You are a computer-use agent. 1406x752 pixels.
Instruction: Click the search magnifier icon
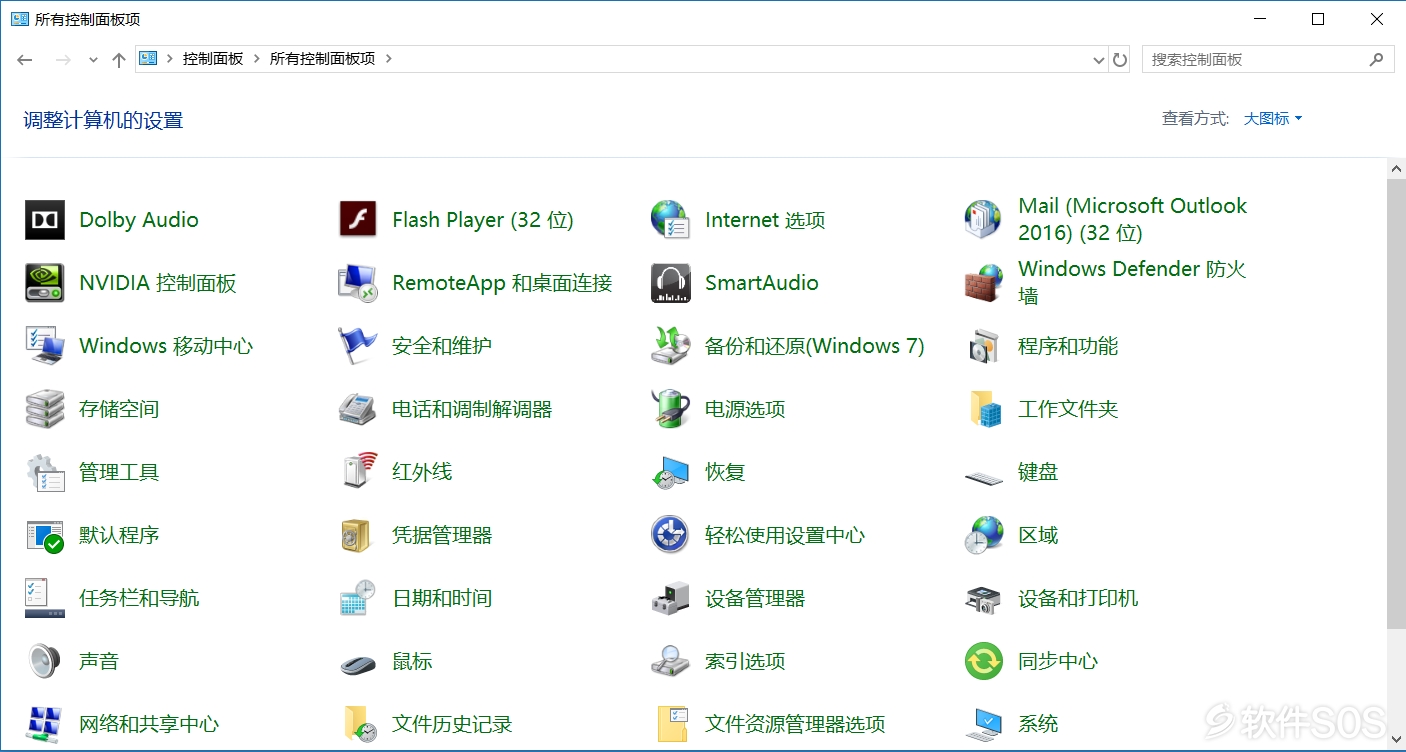tap(1377, 59)
